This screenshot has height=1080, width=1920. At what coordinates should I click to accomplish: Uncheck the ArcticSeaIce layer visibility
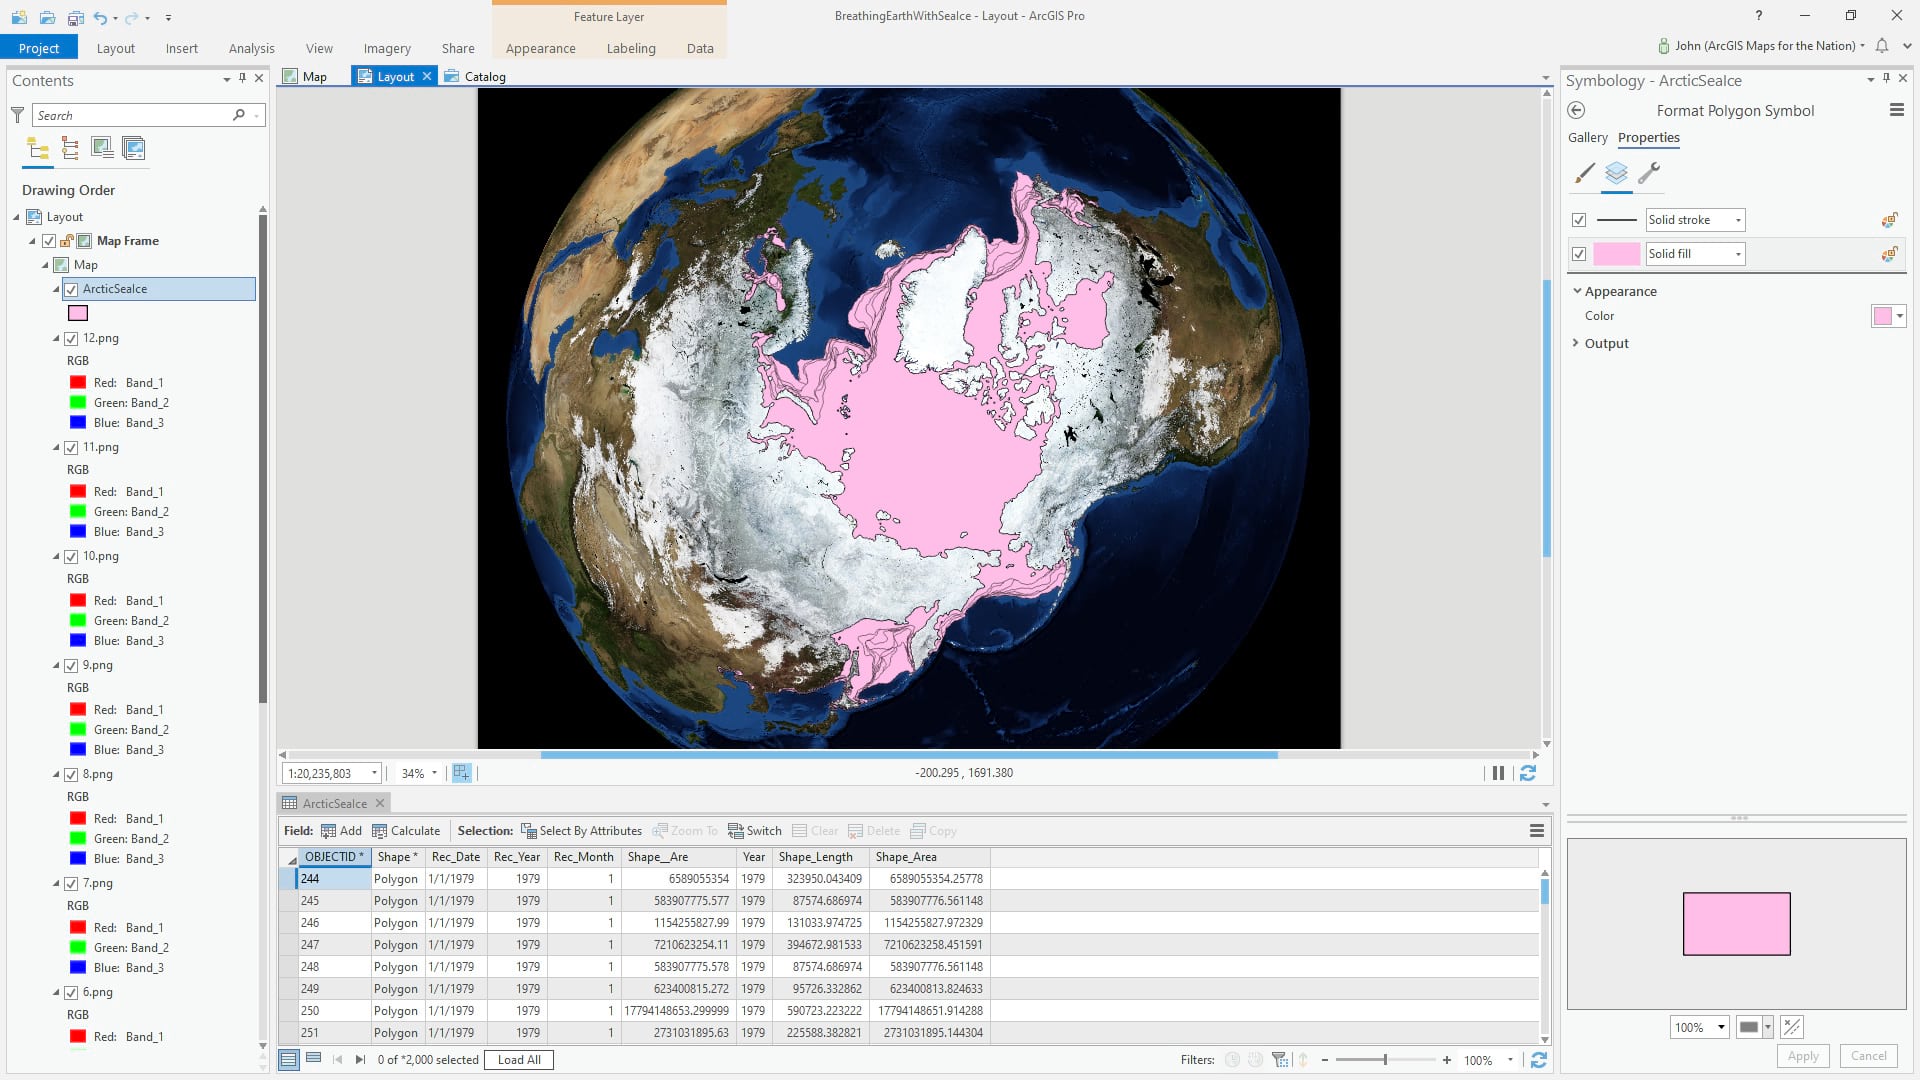coord(71,289)
